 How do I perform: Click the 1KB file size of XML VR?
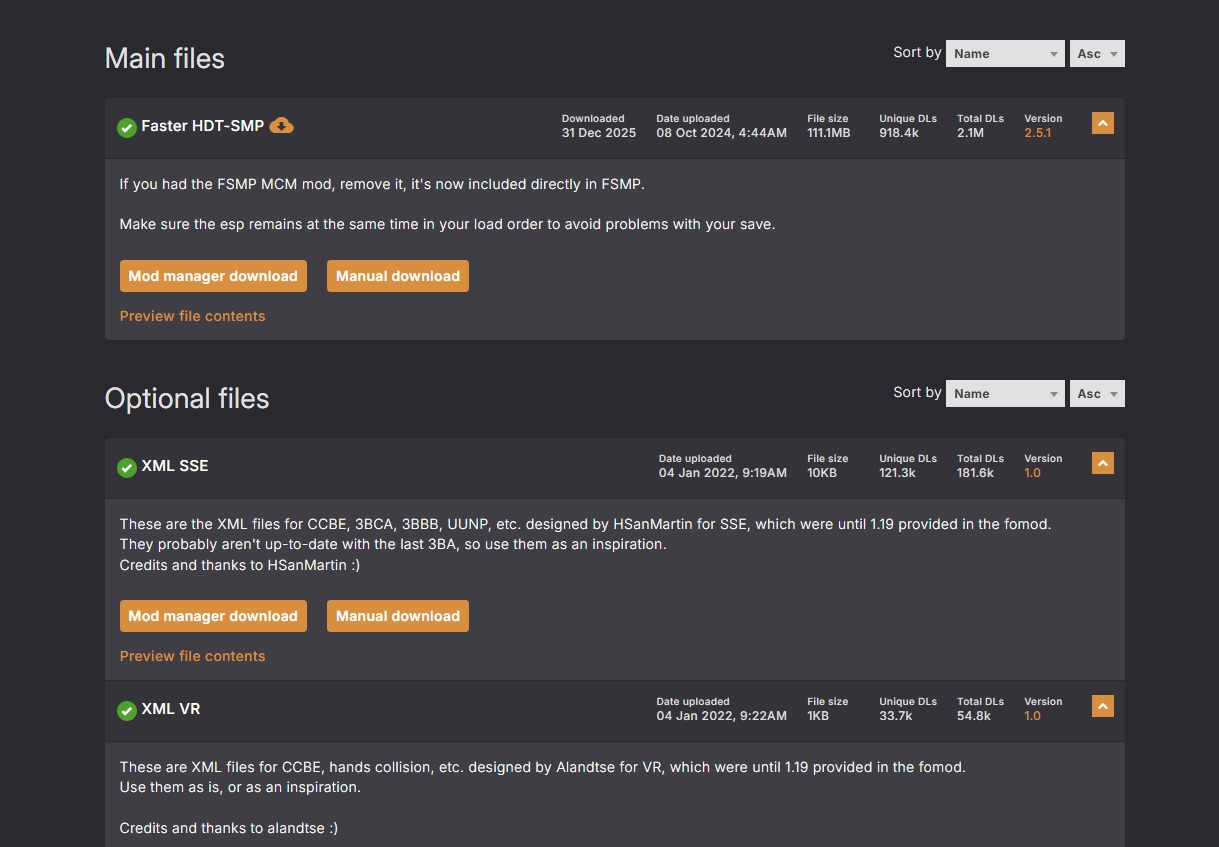click(x=818, y=716)
